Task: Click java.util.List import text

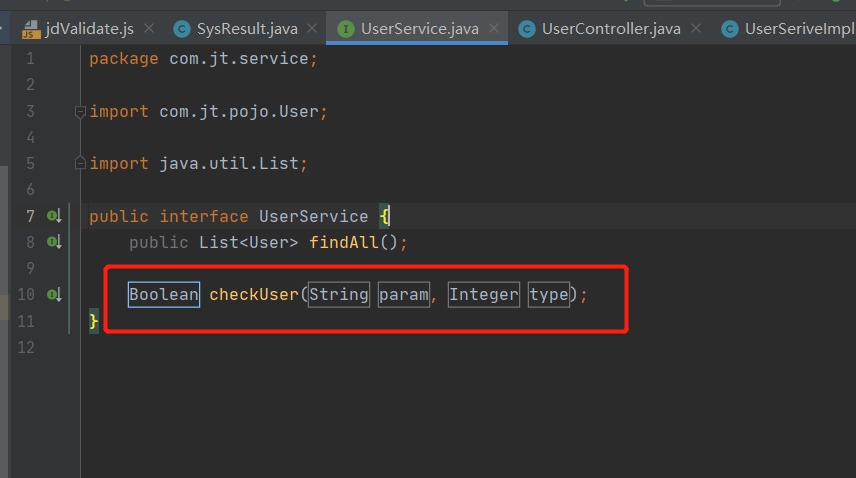Action: tap(229, 163)
